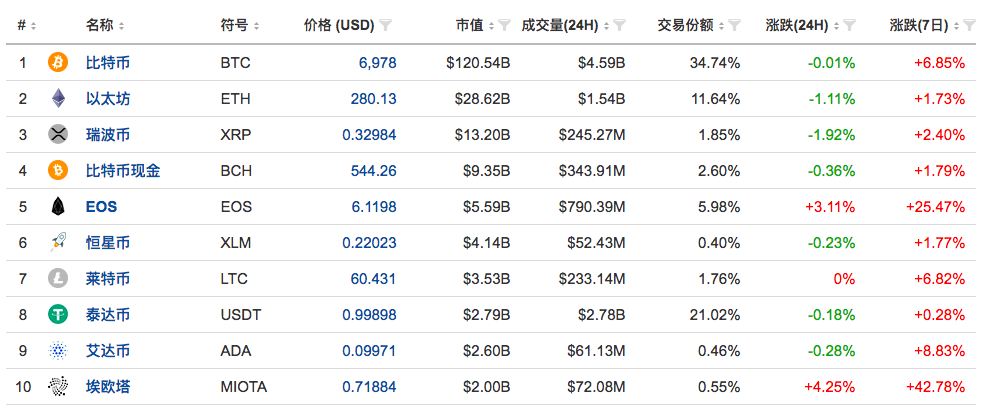Click the EOS logo icon
This screenshot has width=989, height=407.
click(x=58, y=207)
